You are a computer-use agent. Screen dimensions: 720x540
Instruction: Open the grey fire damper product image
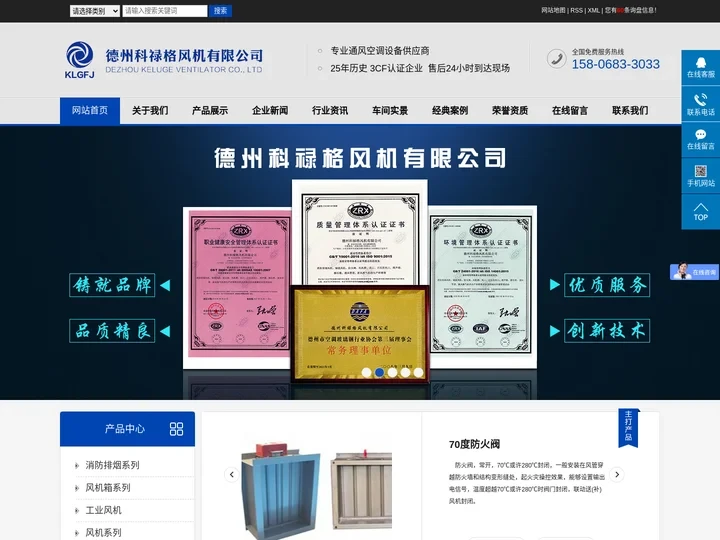point(361,490)
